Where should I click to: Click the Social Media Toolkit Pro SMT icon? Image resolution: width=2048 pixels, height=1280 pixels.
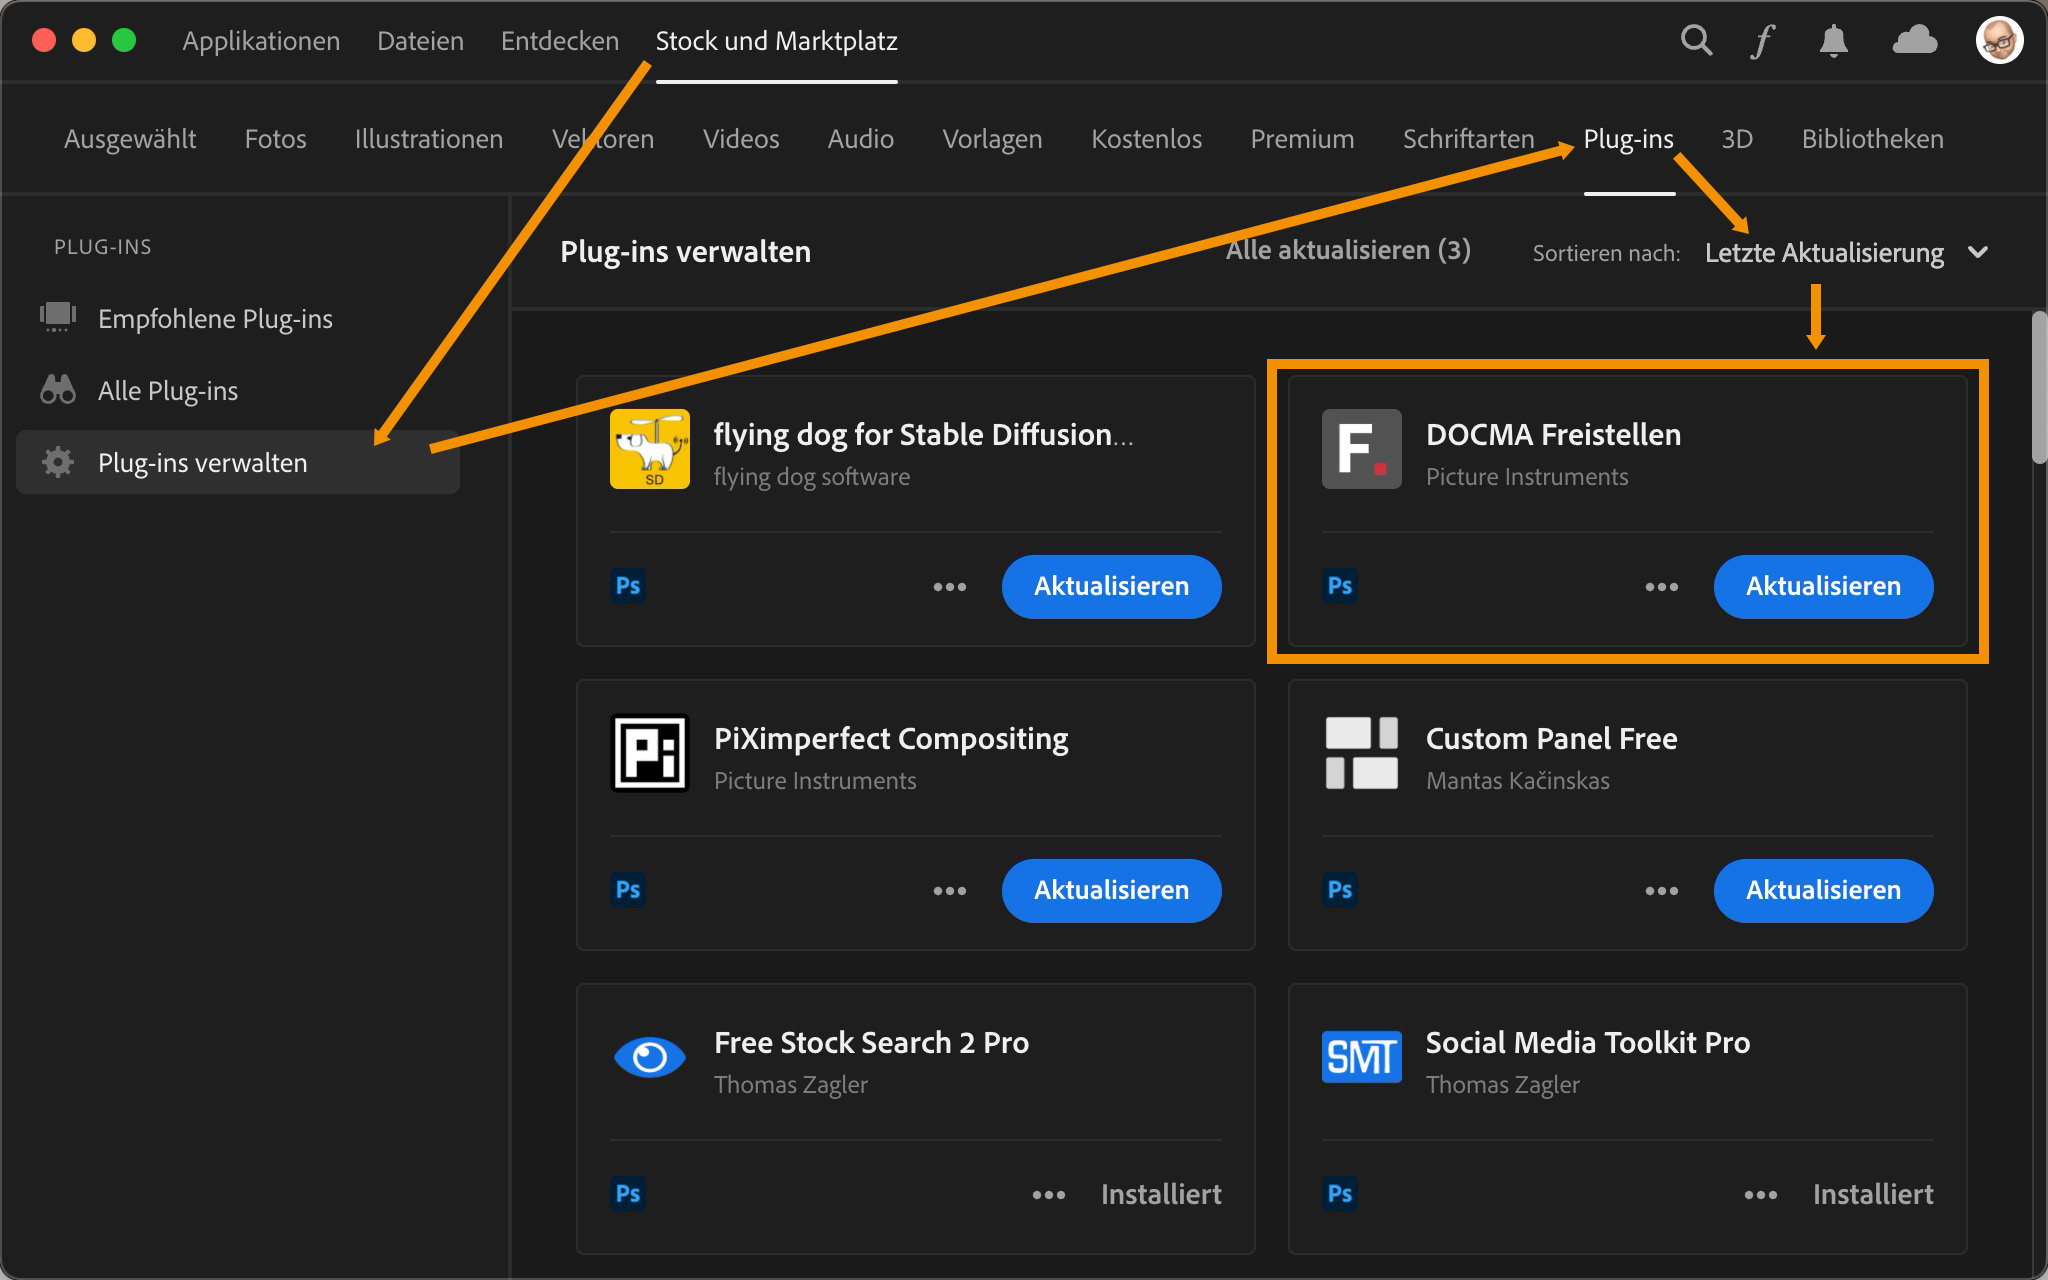[1361, 1057]
